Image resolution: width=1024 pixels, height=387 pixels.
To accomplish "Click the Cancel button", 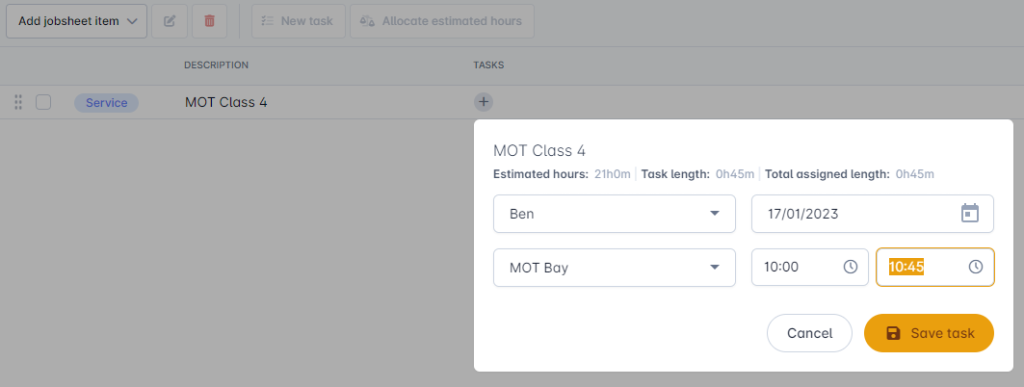I will [810, 333].
